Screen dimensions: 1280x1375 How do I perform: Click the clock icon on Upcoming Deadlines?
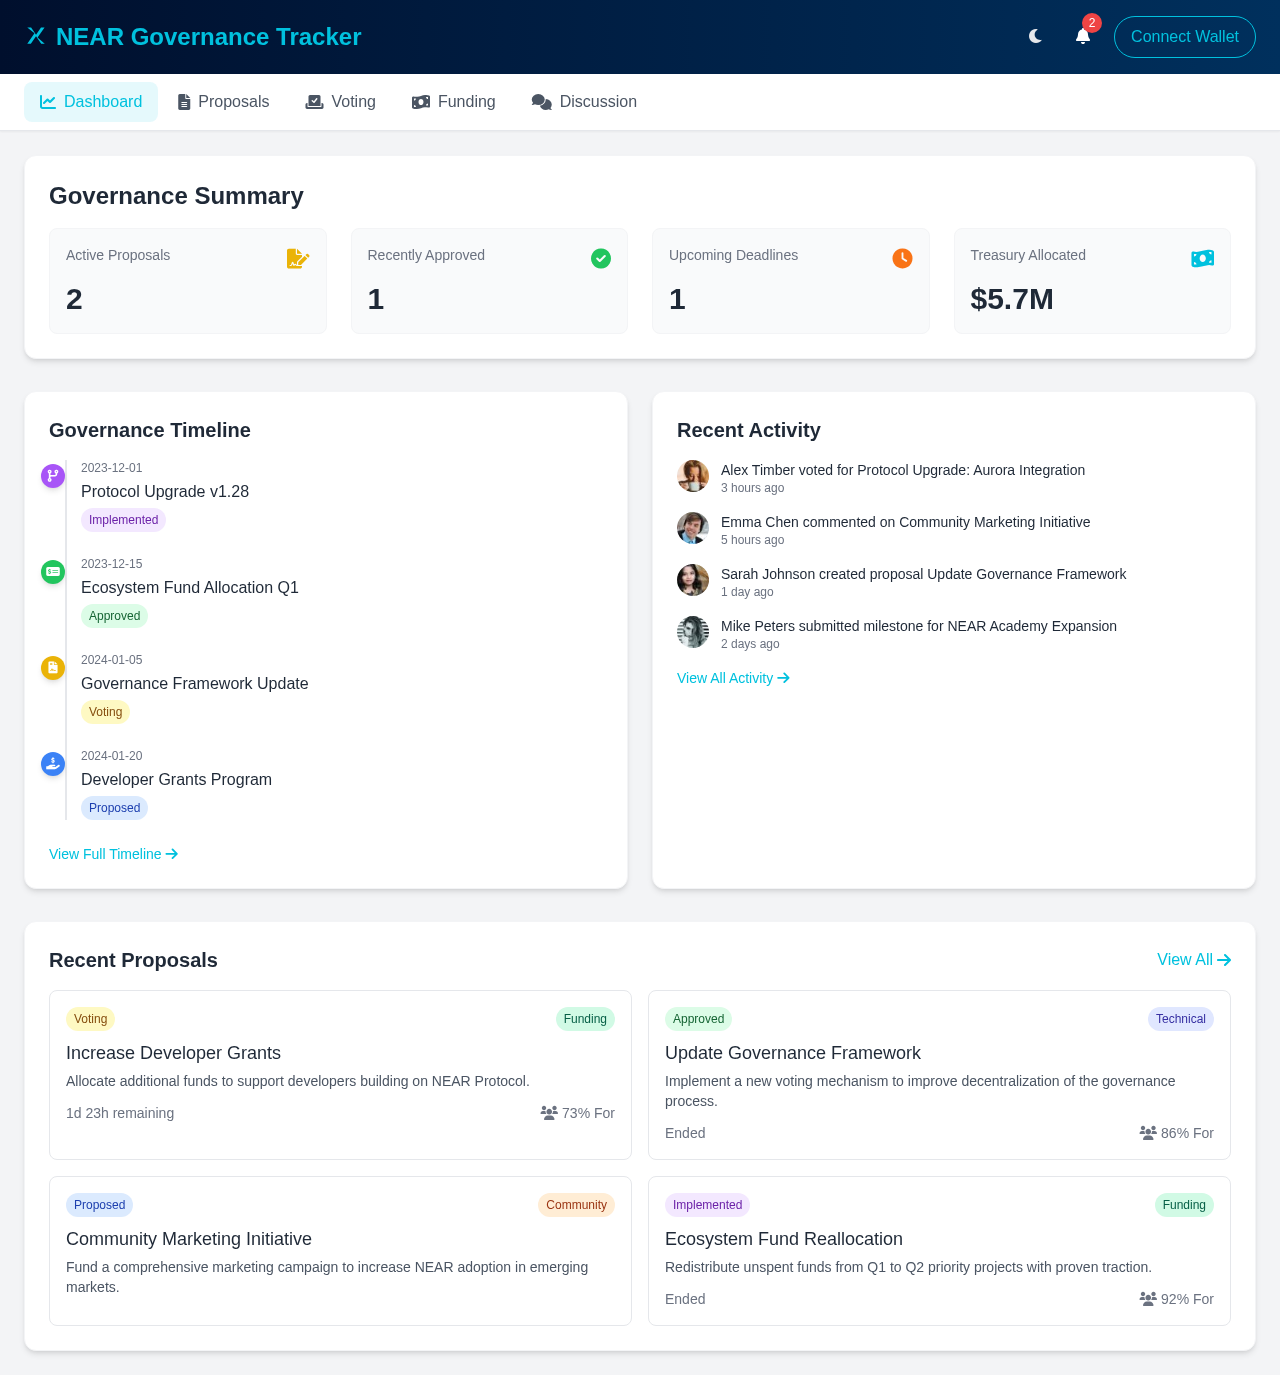(x=902, y=258)
